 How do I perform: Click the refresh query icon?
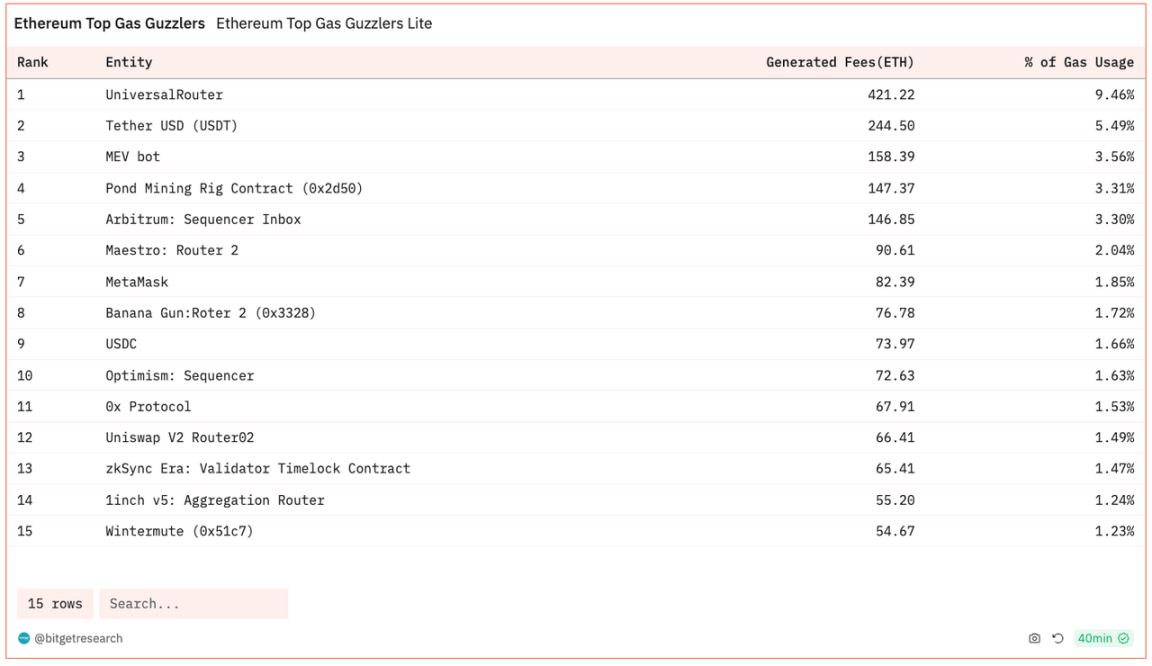pyautogui.click(x=1057, y=638)
